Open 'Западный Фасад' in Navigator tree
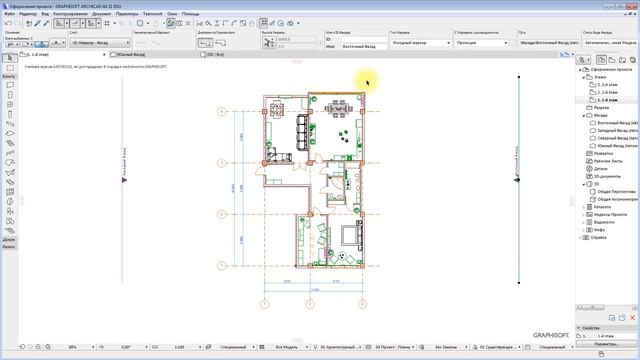The height and width of the screenshot is (360, 640). (617, 131)
